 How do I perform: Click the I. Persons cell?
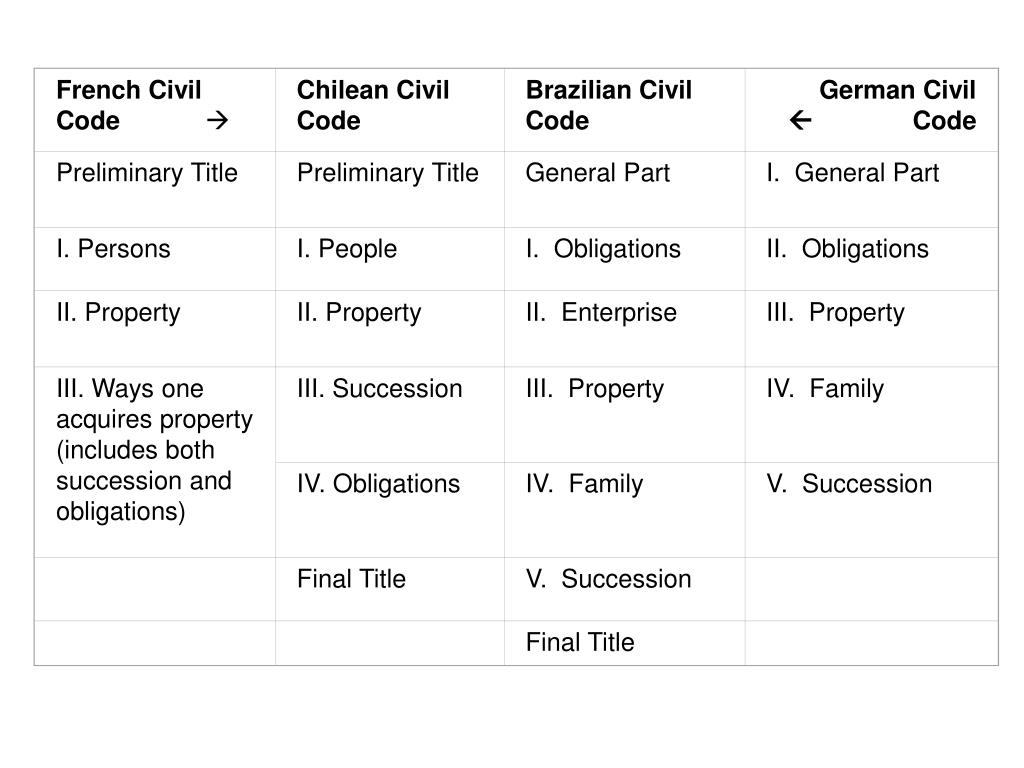pyautogui.click(x=155, y=259)
